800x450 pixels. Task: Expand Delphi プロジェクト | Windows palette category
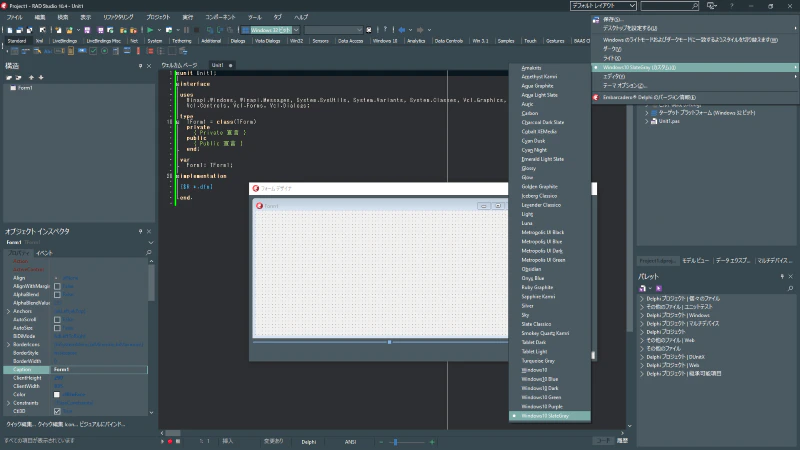click(642, 315)
